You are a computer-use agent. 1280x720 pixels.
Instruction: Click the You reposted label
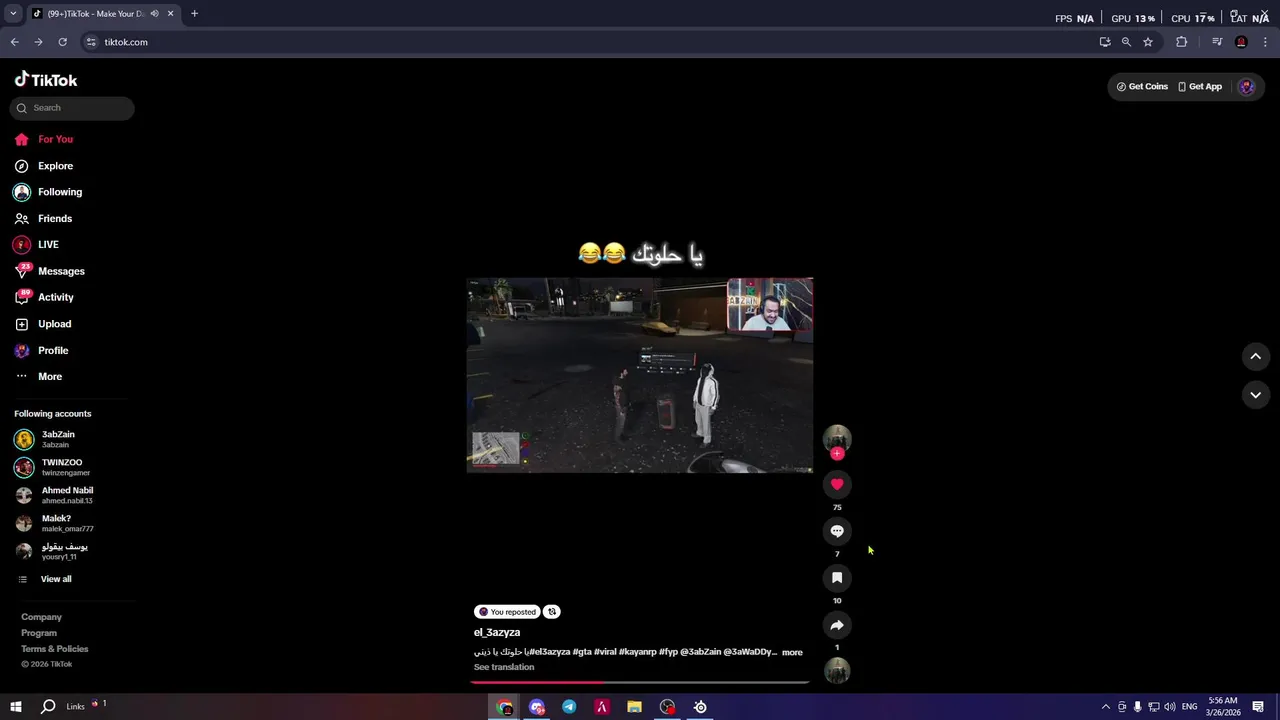(508, 612)
